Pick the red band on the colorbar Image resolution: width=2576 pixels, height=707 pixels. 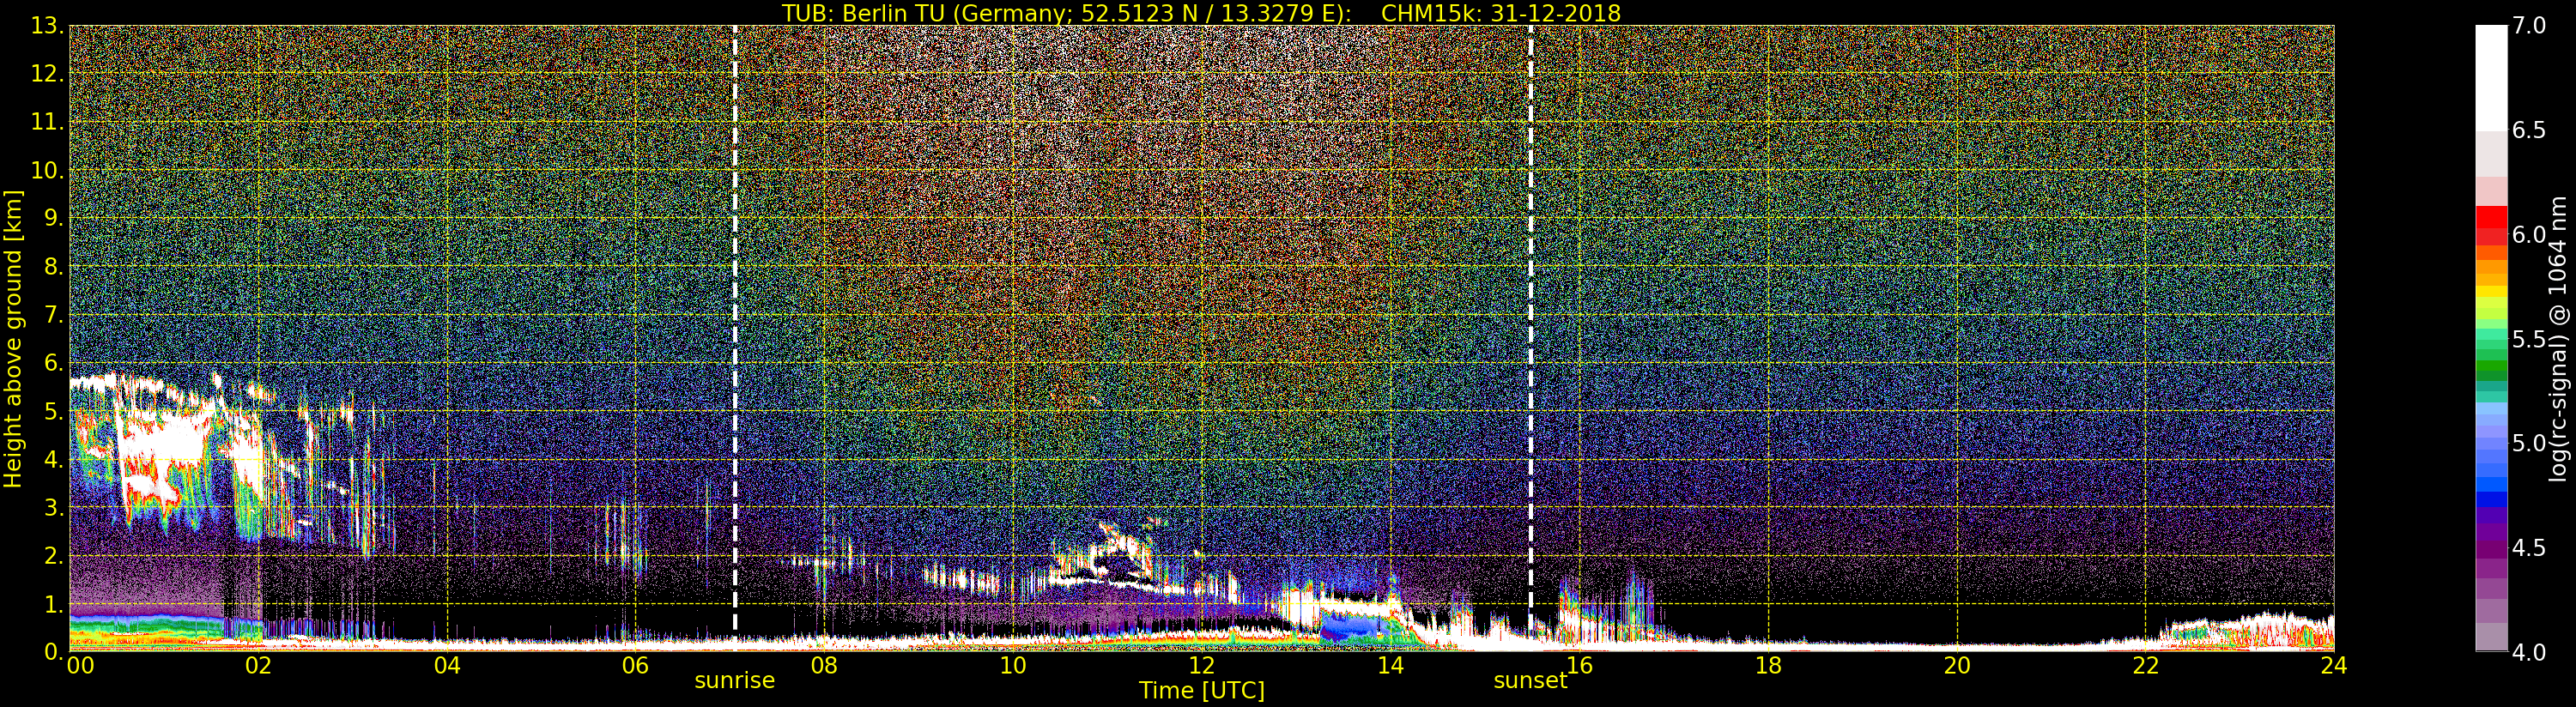[x=2491, y=218]
